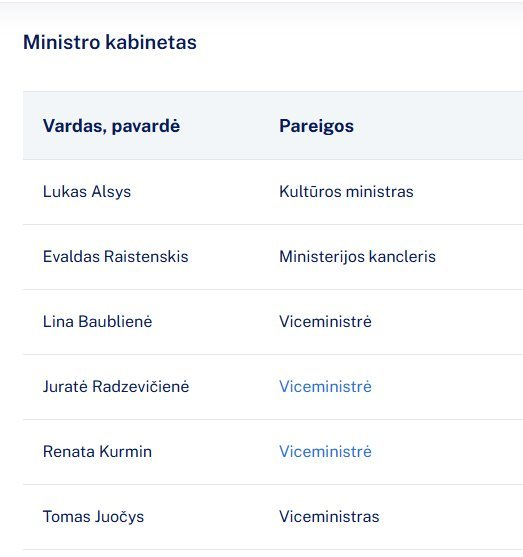Click the name Renata Kurmin

coord(97,451)
